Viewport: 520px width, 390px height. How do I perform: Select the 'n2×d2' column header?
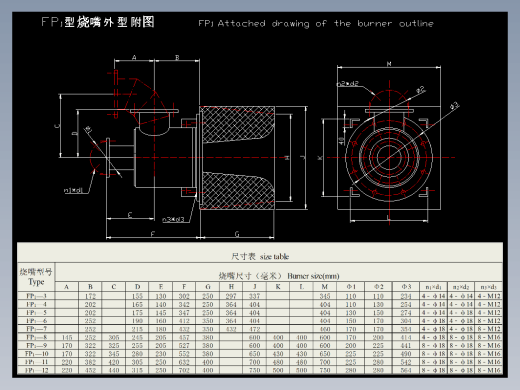[461, 287]
